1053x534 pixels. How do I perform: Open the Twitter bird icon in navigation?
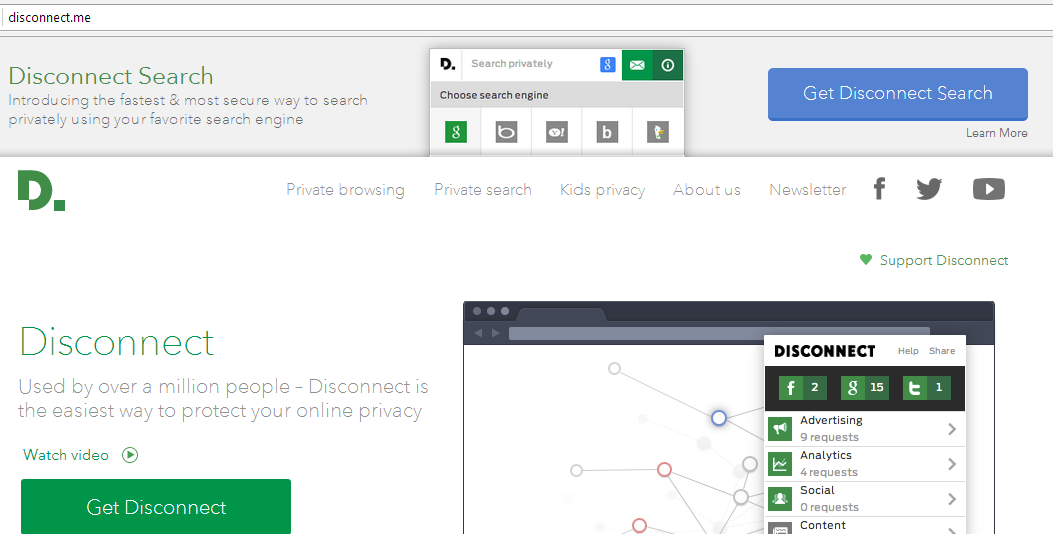(929, 189)
